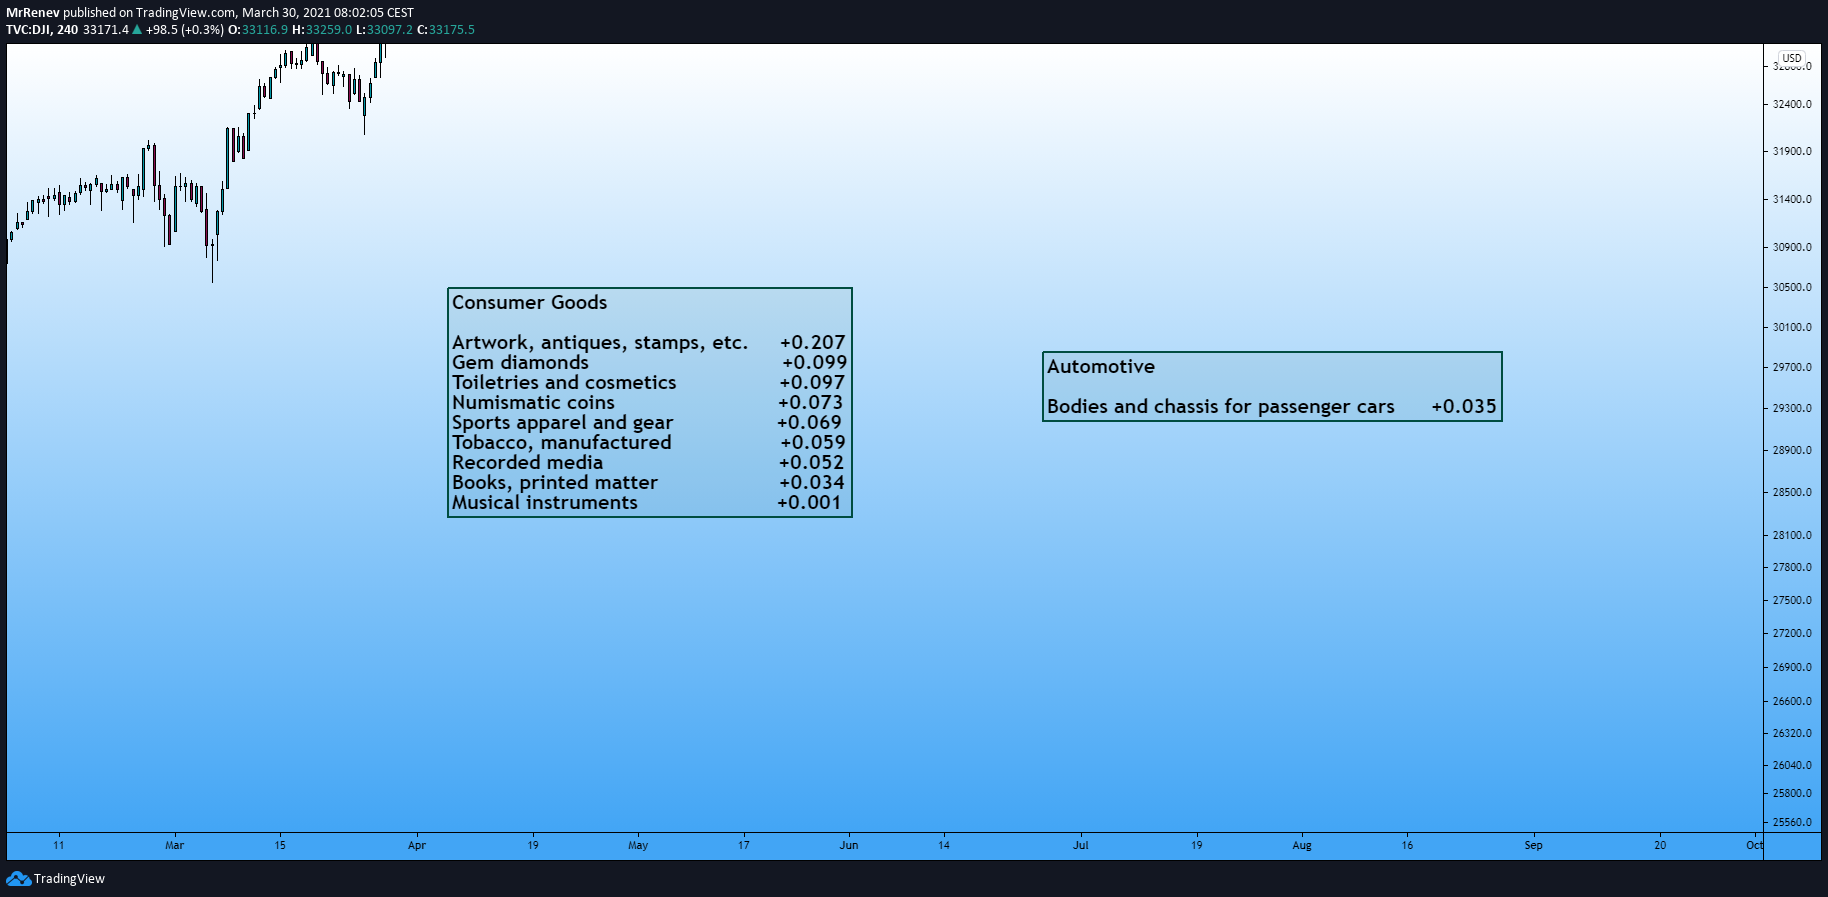Click the 30900.0 price axis label
This screenshot has height=897, width=1828.
[1792, 247]
